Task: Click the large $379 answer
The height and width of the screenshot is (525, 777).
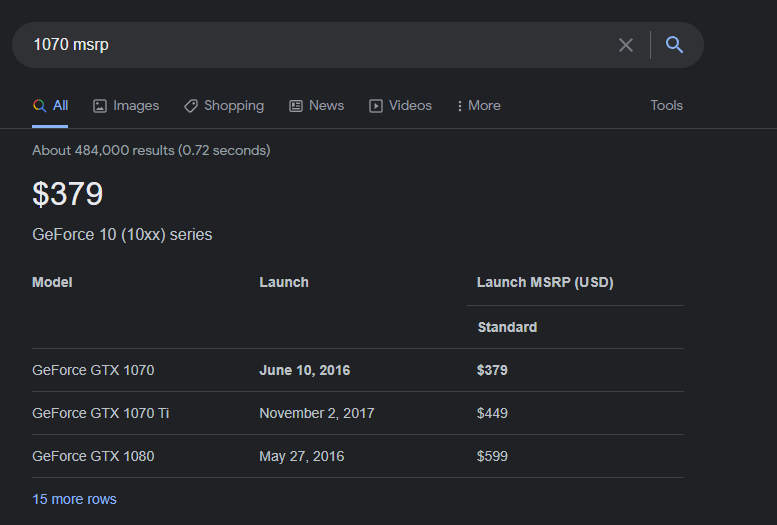Action: point(67,194)
